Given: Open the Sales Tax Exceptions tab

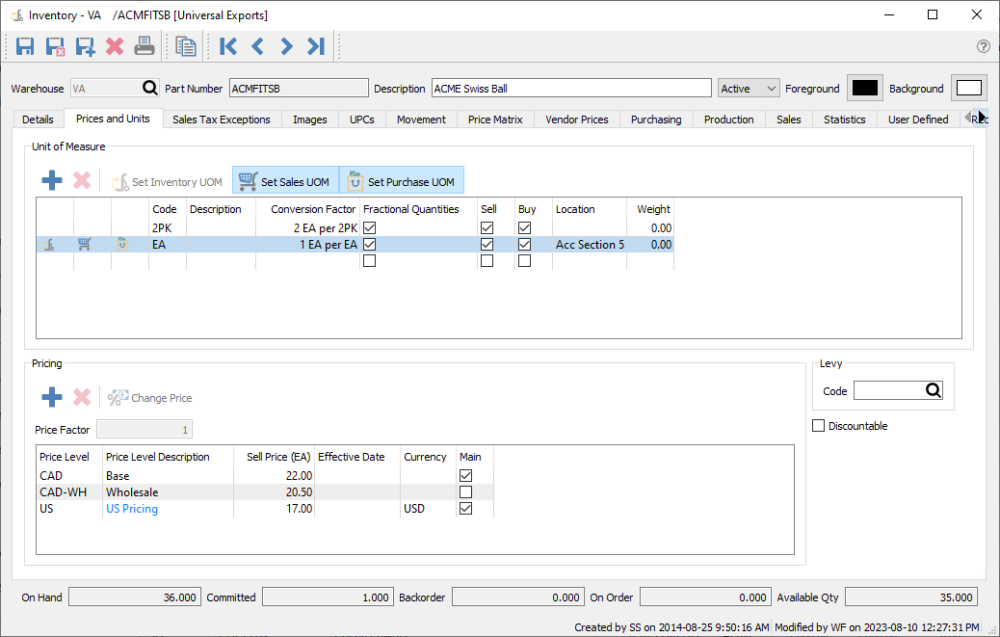Looking at the screenshot, I should tap(221, 119).
